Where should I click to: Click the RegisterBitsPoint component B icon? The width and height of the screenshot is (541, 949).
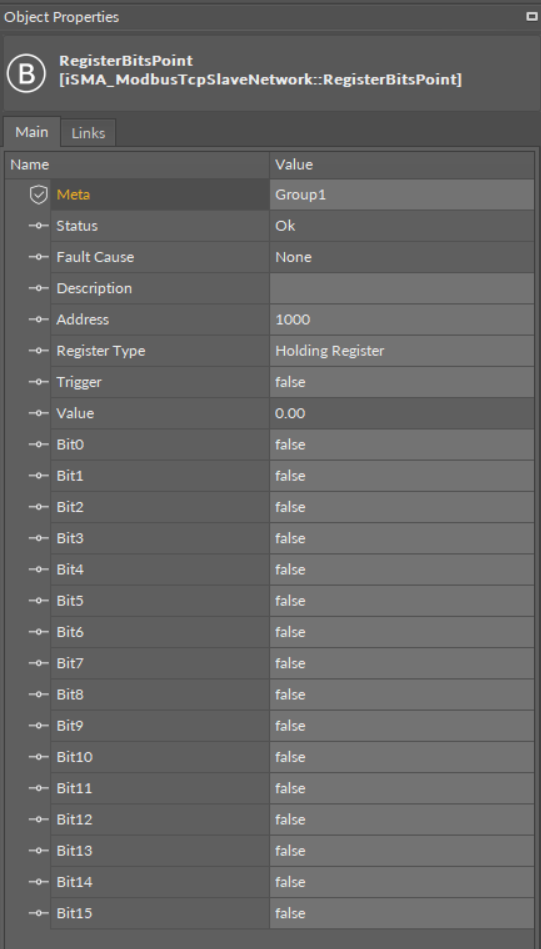click(x=26, y=73)
